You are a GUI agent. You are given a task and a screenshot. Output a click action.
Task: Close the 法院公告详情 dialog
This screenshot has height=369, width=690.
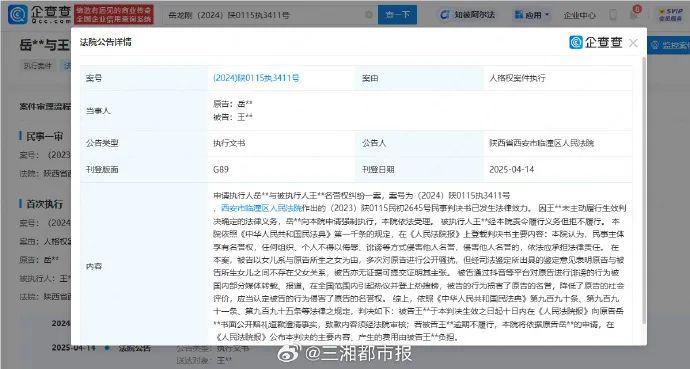pos(633,43)
